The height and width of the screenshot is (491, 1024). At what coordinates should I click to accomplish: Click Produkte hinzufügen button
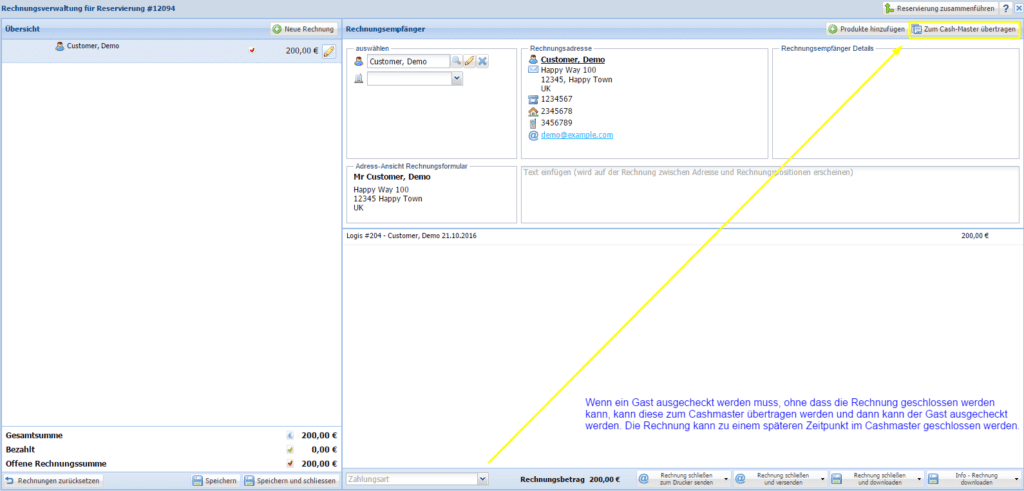tap(866, 29)
